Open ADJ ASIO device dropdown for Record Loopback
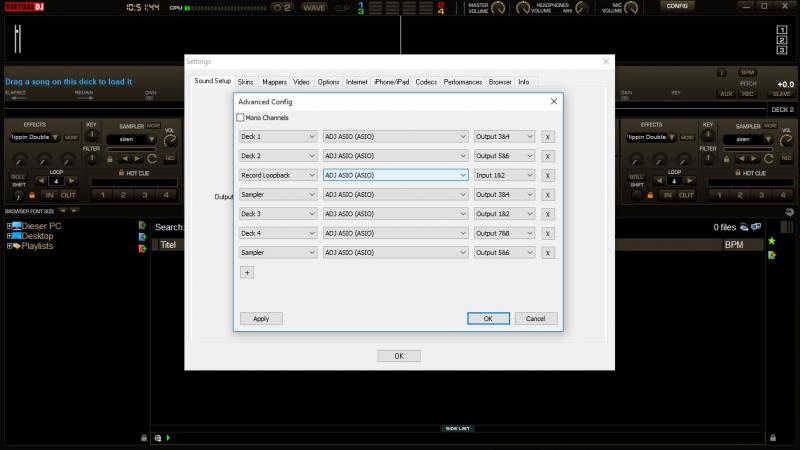 click(x=395, y=176)
